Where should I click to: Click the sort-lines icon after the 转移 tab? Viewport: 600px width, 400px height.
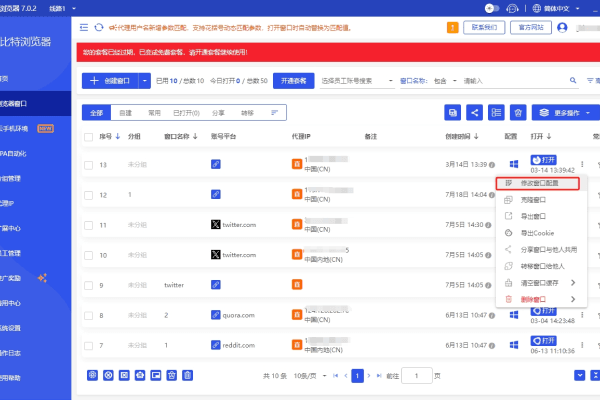[274, 113]
